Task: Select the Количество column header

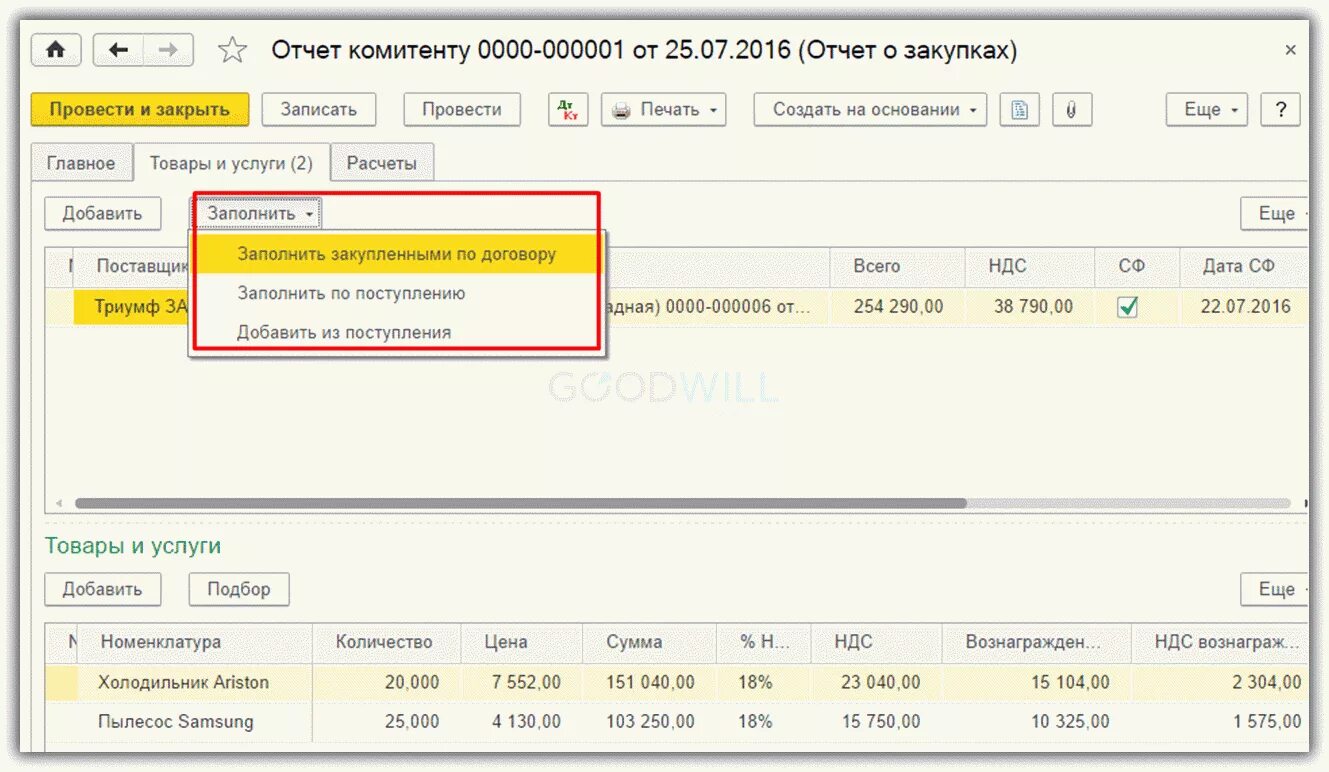Action: [387, 643]
